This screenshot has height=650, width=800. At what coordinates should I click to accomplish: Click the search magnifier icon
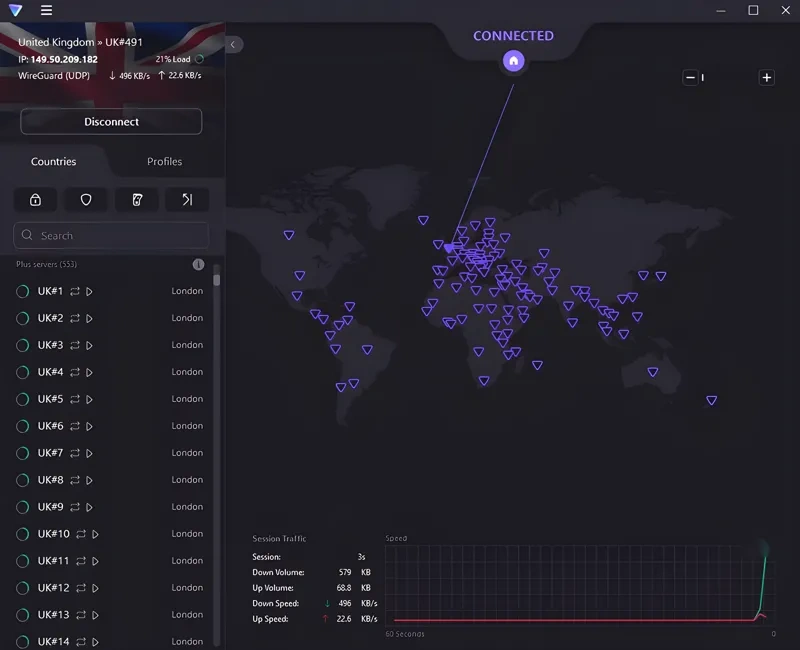(x=26, y=235)
